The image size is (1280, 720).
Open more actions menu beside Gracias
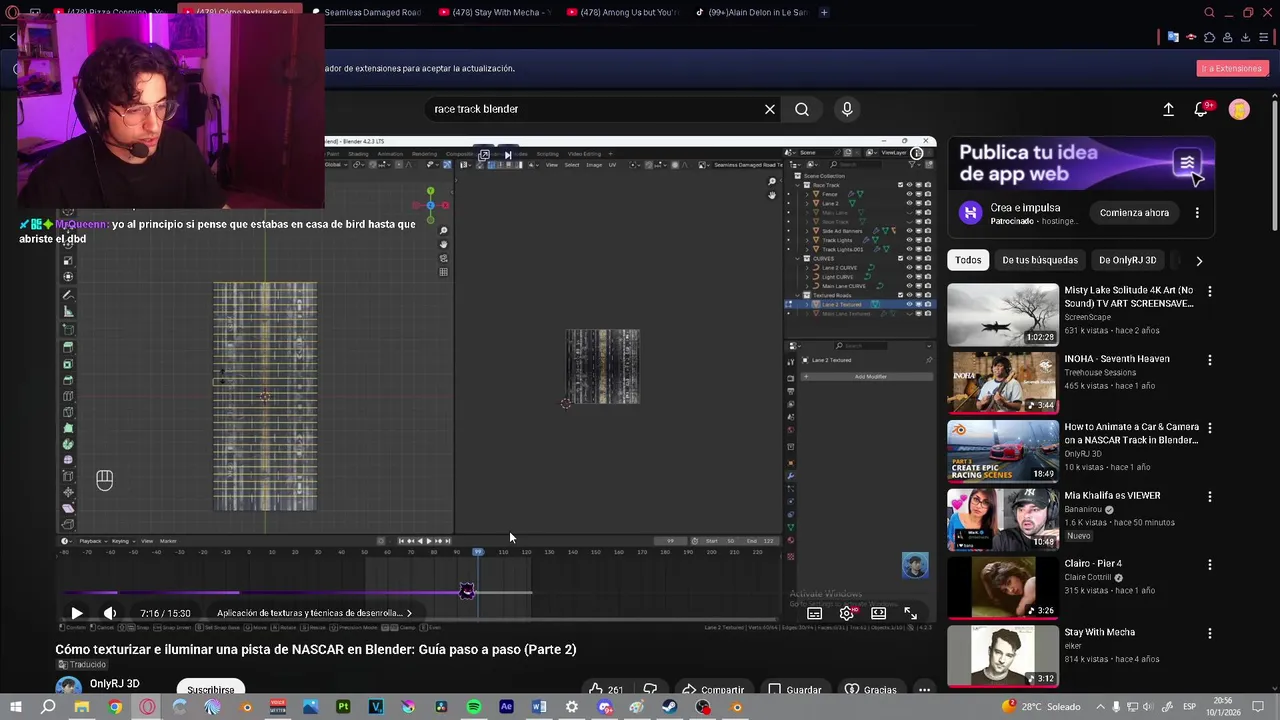[x=924, y=688]
